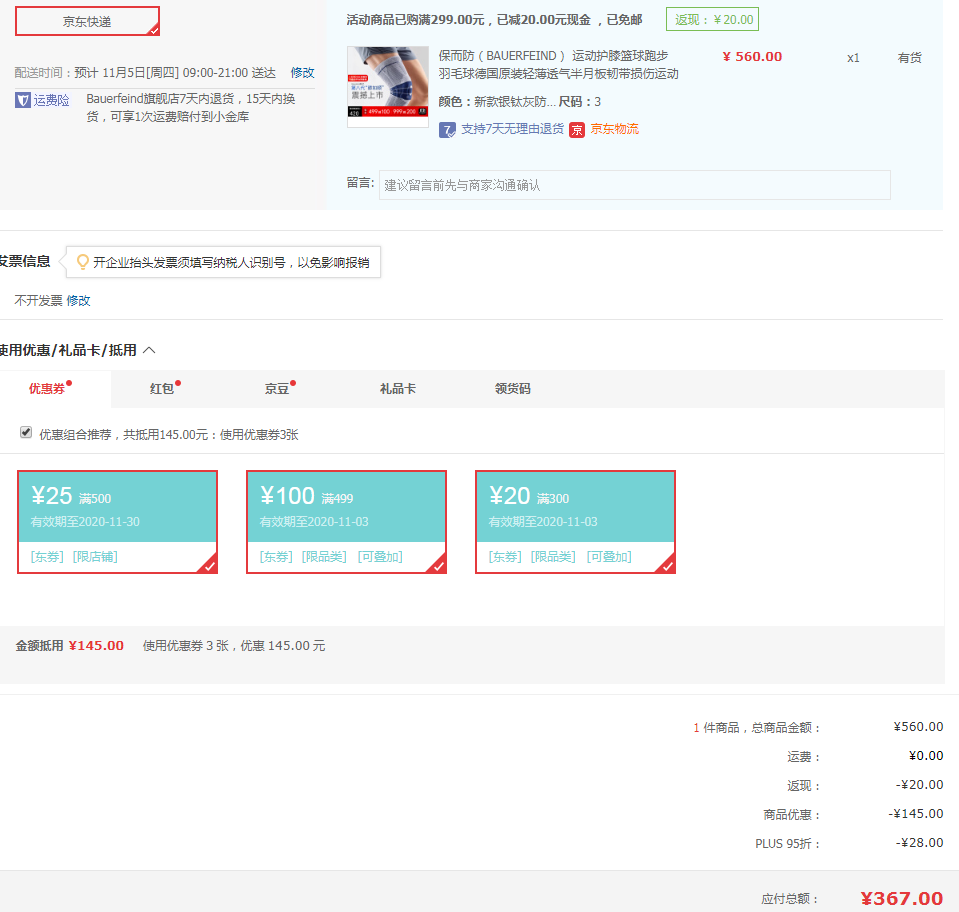Focus the 留言 message input field
This screenshot has width=959, height=912.
pos(635,185)
